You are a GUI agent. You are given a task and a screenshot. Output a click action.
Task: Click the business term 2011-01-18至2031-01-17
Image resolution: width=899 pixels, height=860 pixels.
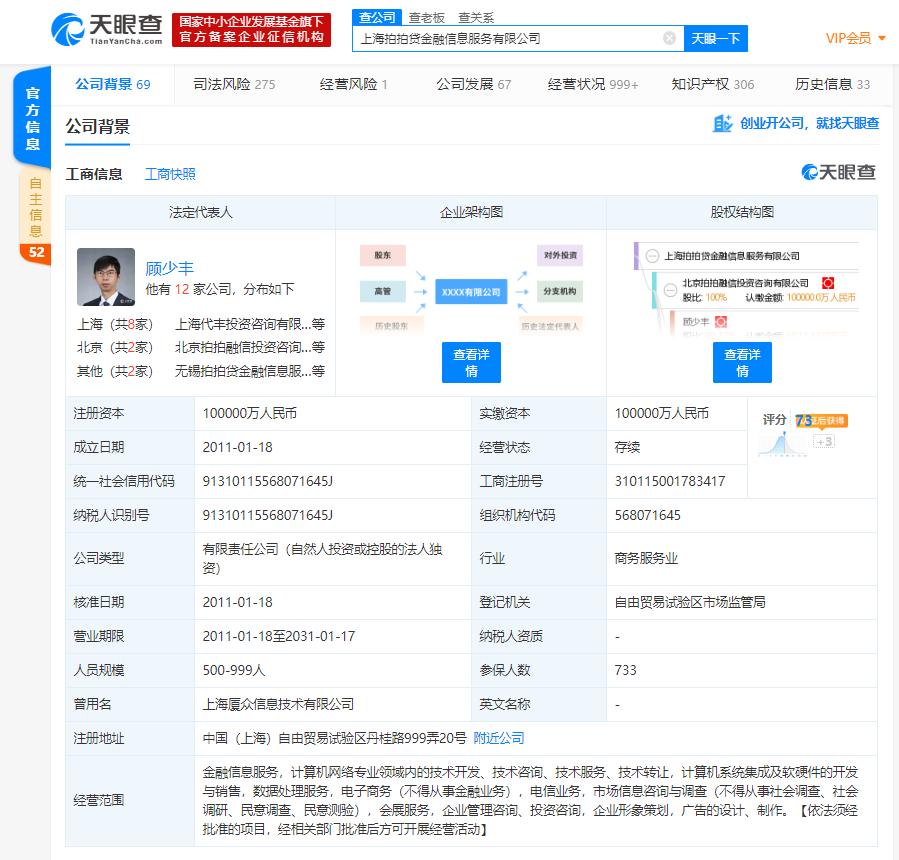tap(279, 636)
